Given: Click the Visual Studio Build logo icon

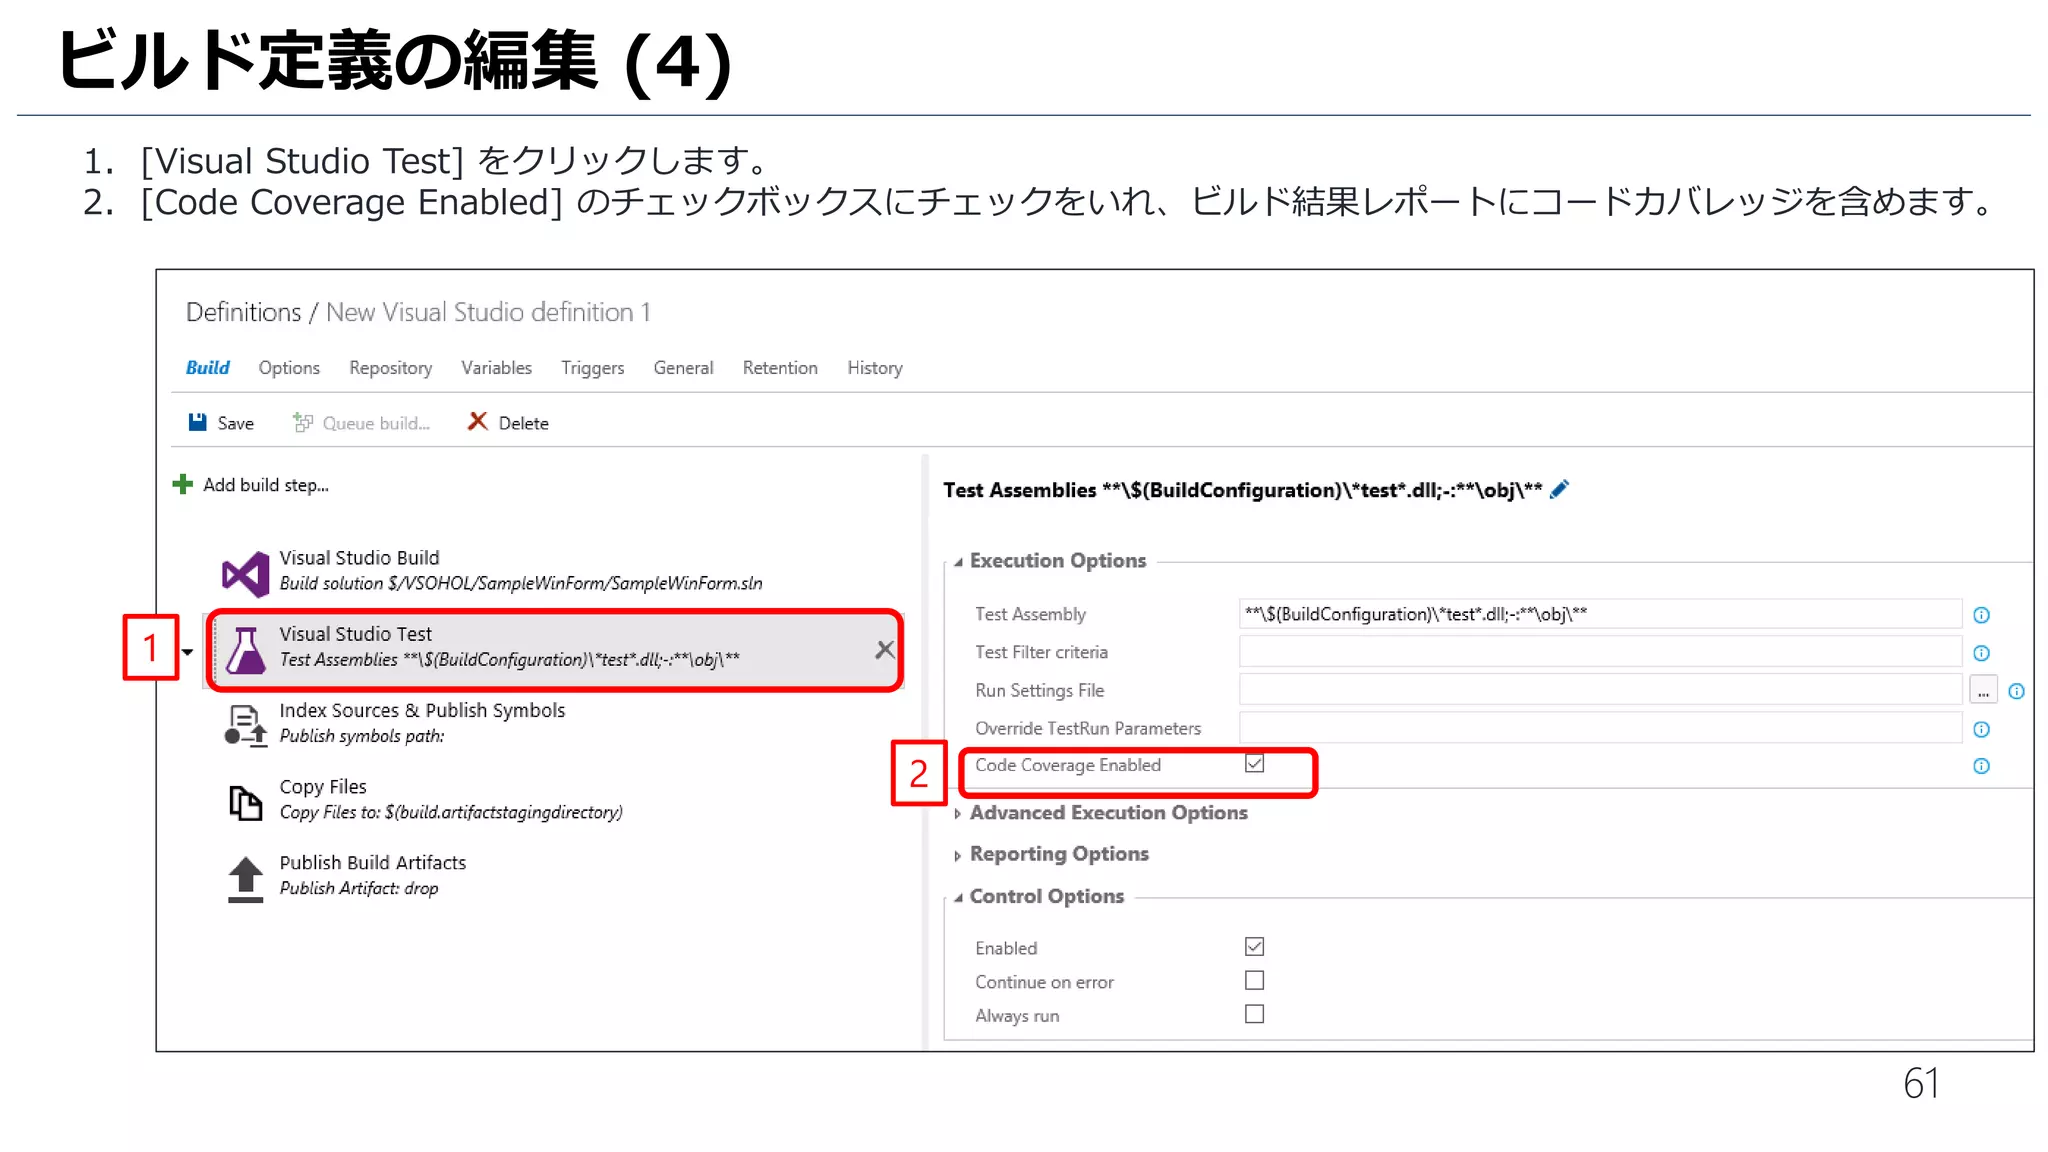Looking at the screenshot, I should (245, 574).
